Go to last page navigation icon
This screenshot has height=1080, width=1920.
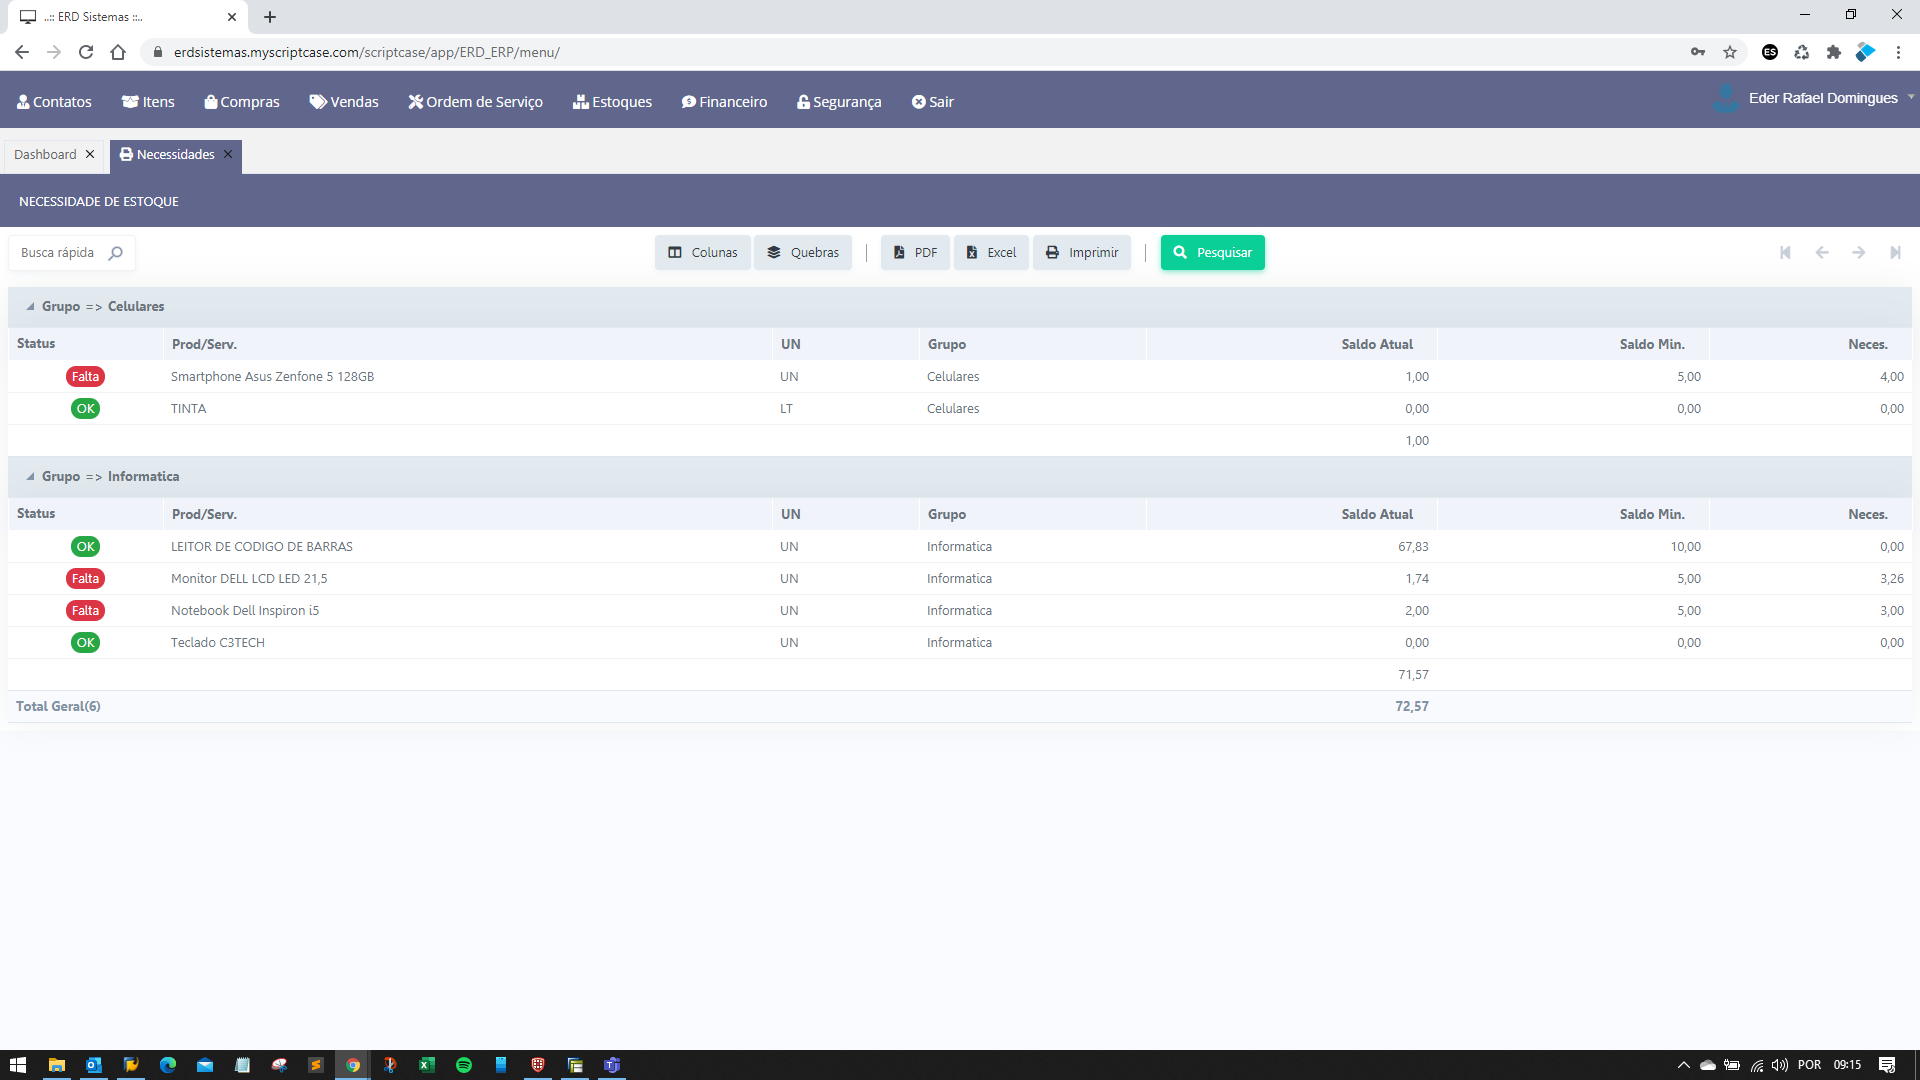pyautogui.click(x=1895, y=253)
